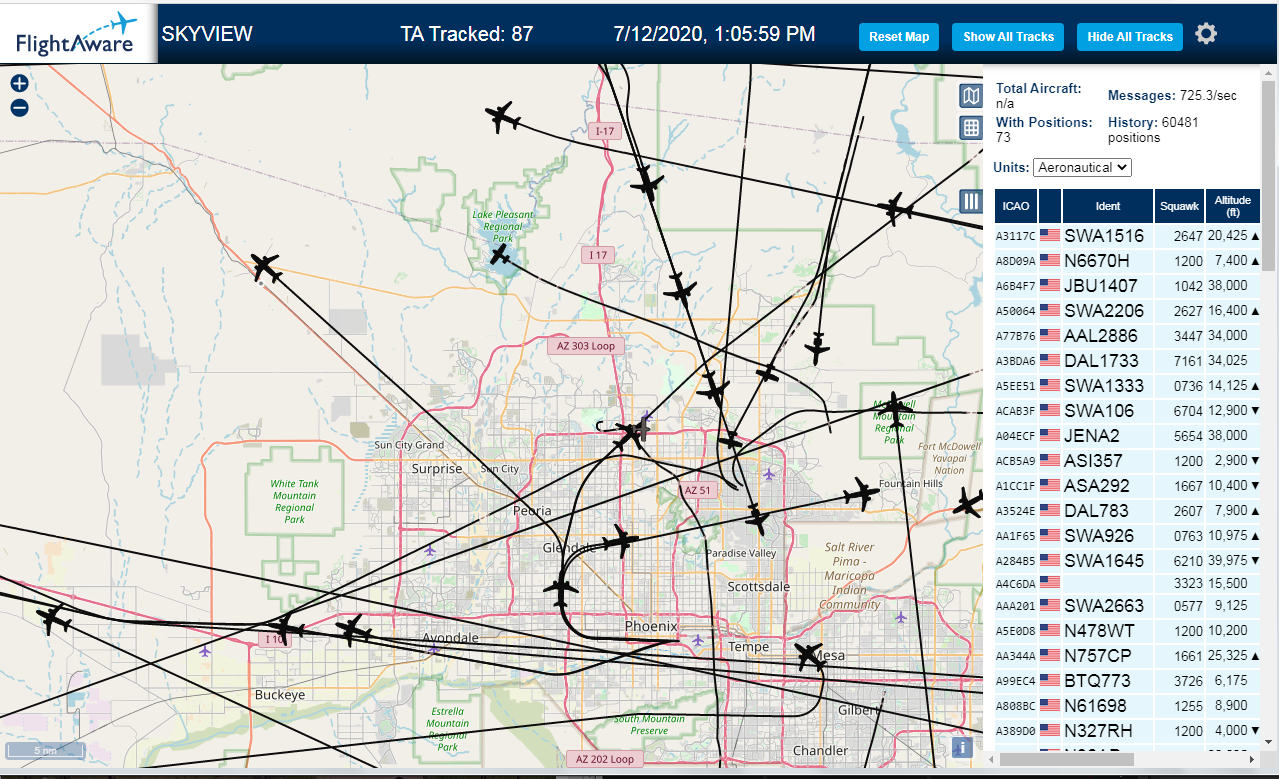Click the horizontal scrollbar under the aircraft table
The image size is (1279, 779).
[1069, 759]
